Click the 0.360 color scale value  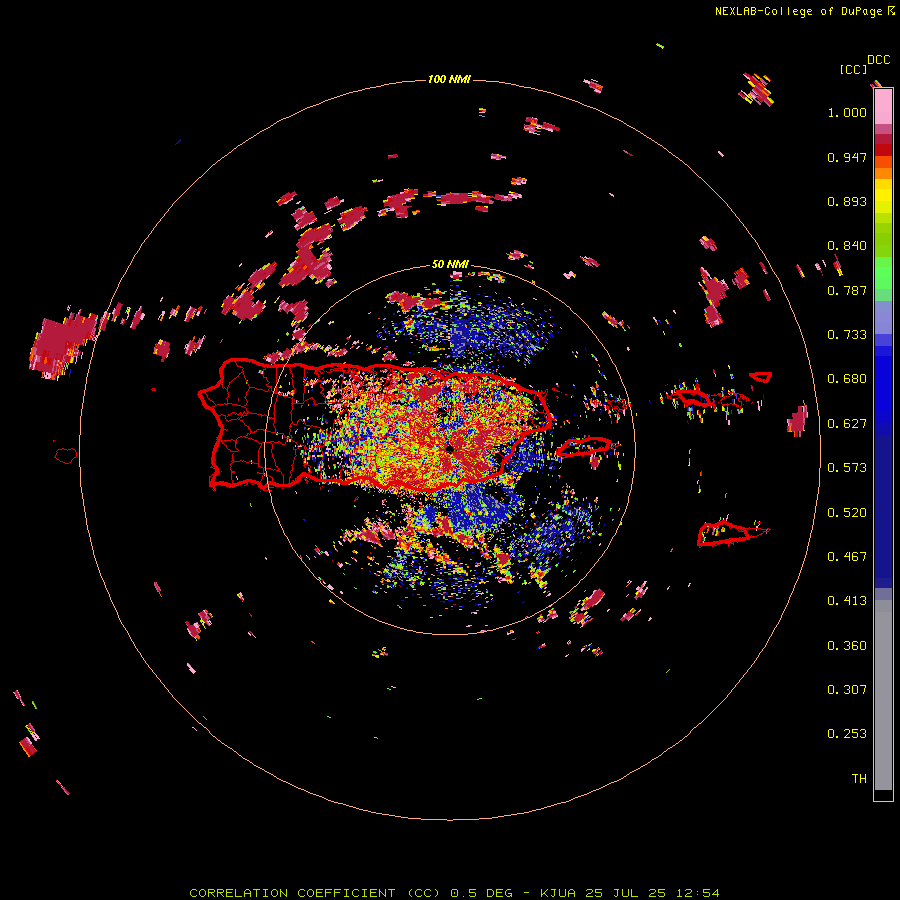click(x=847, y=646)
